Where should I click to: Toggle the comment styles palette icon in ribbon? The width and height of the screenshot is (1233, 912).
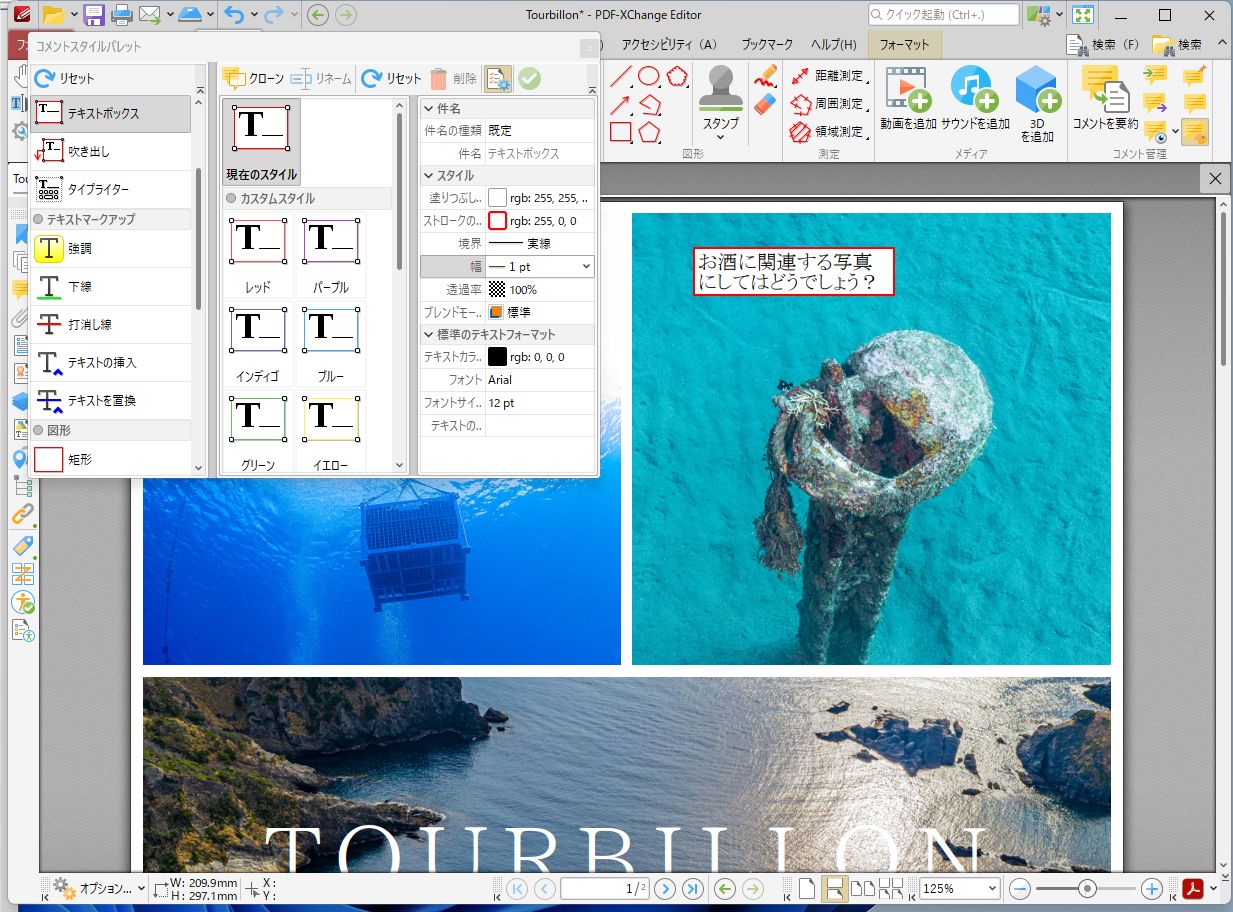coord(1195,132)
